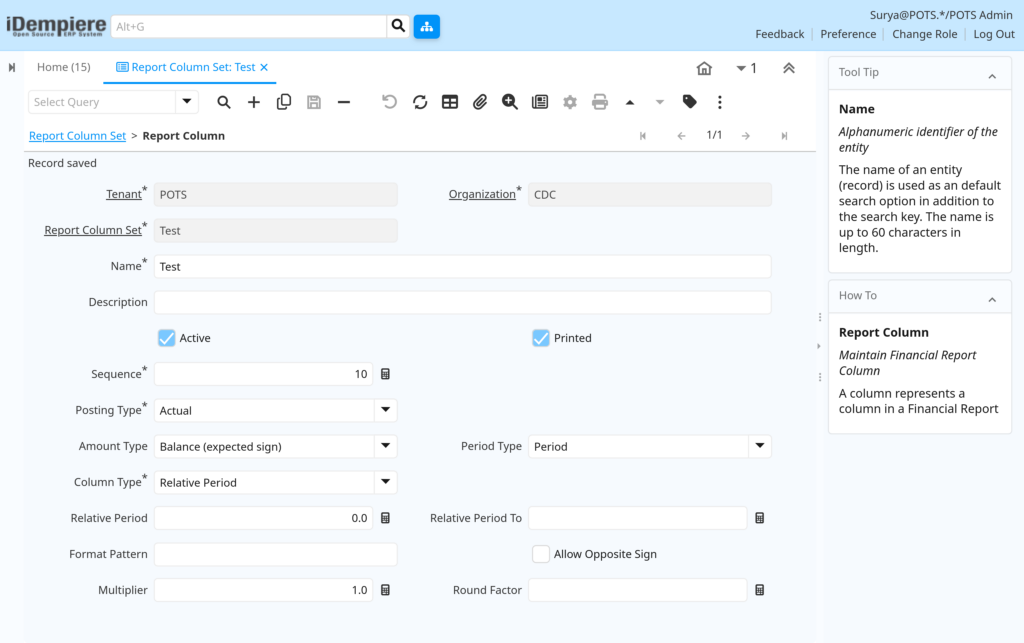Open the Column Type dropdown
This screenshot has width=1024, height=643.
coord(385,482)
